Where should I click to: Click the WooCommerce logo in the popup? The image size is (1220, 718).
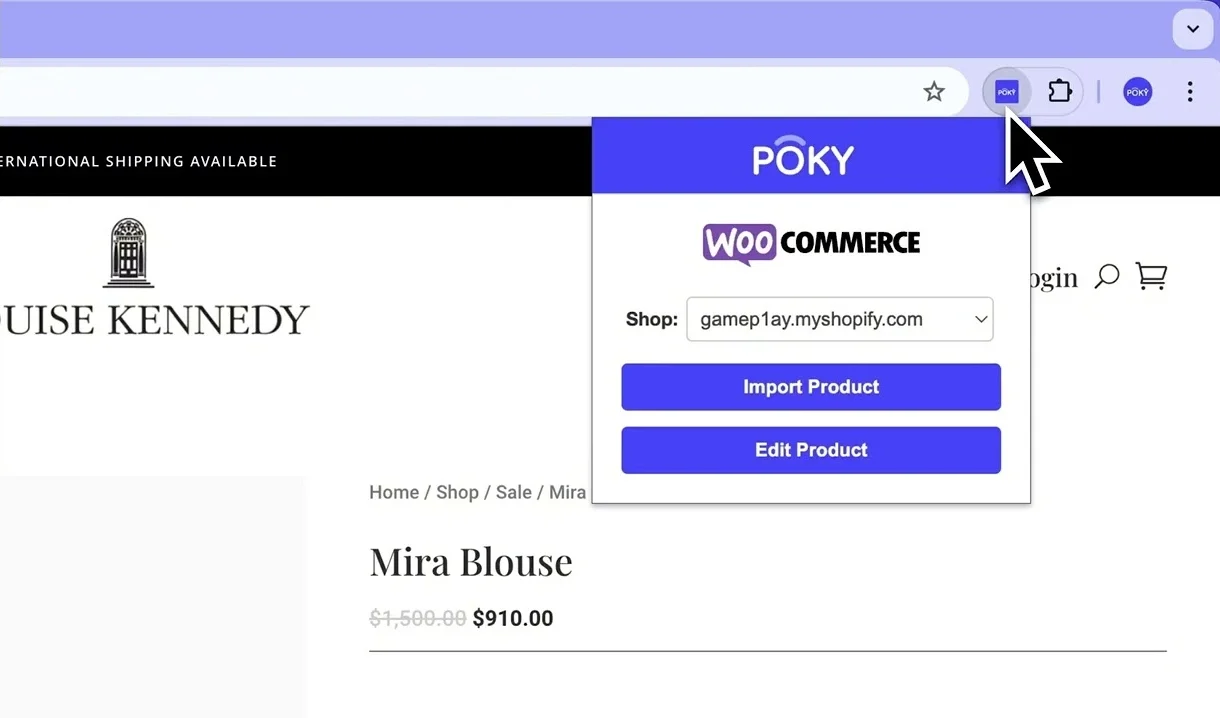810,242
